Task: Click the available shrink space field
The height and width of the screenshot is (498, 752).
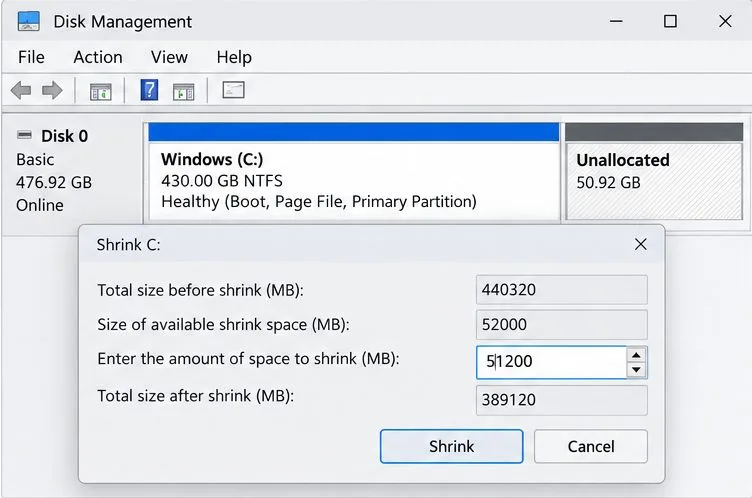Action: click(x=562, y=324)
